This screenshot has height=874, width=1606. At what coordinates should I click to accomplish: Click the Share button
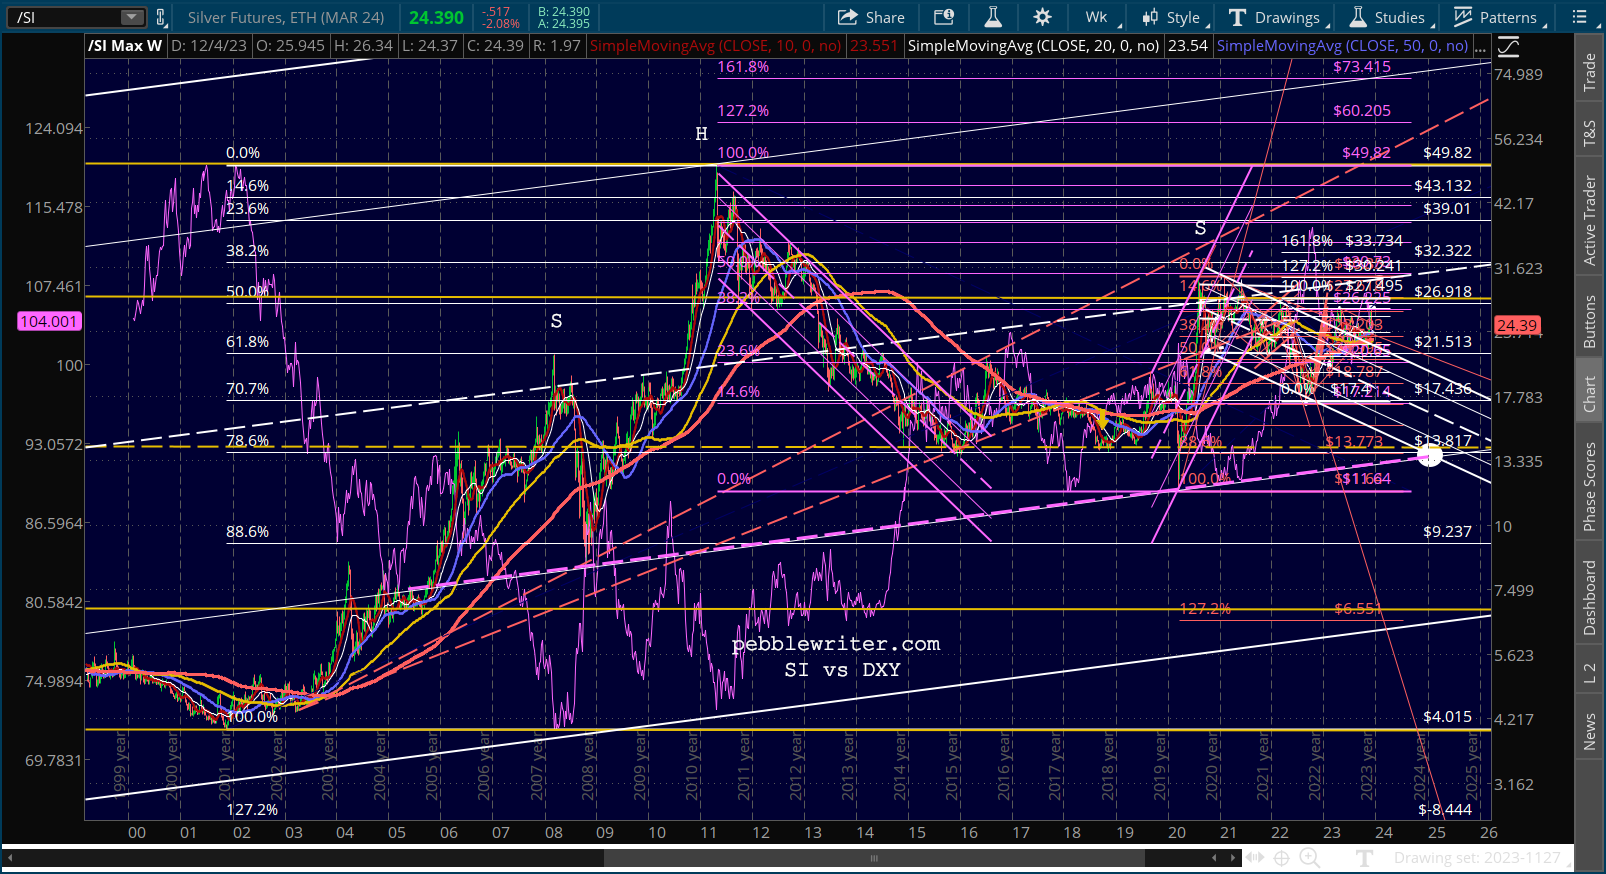[871, 17]
